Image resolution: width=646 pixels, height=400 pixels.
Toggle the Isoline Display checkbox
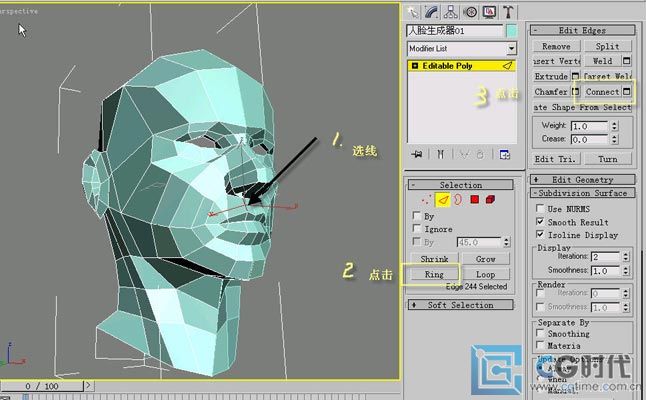tap(541, 235)
